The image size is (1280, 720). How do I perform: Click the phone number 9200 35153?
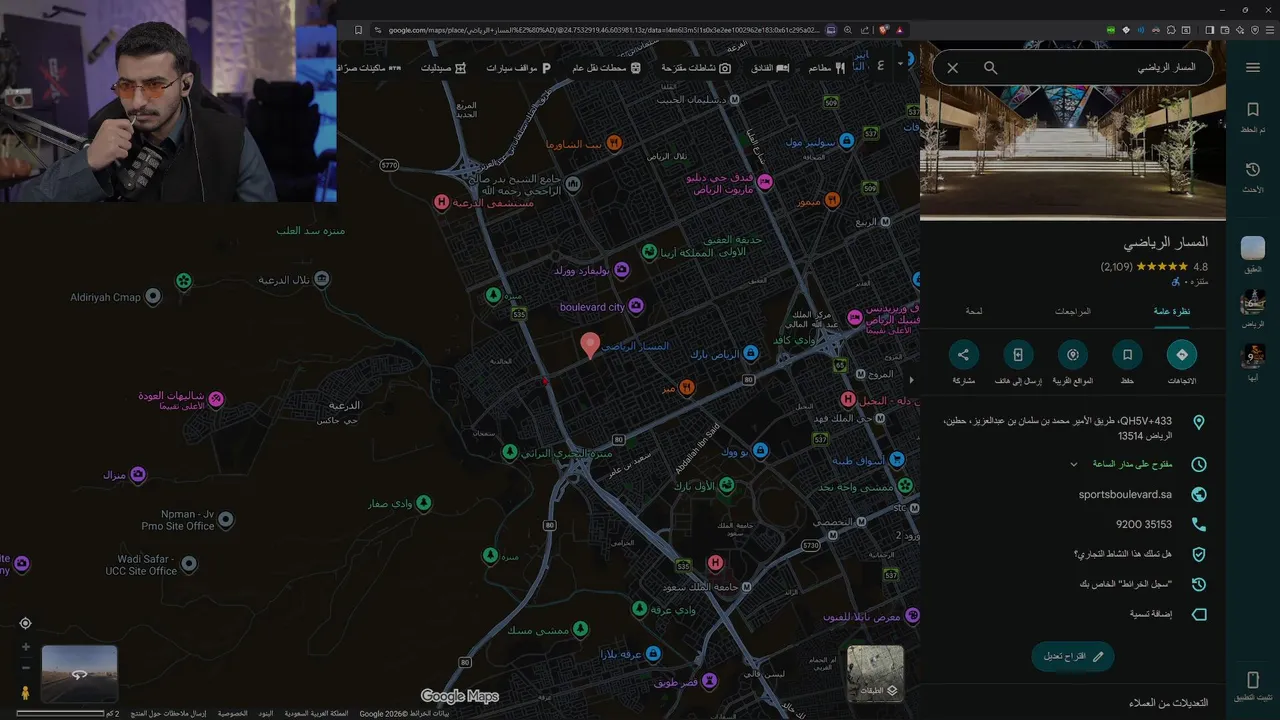click(1144, 524)
